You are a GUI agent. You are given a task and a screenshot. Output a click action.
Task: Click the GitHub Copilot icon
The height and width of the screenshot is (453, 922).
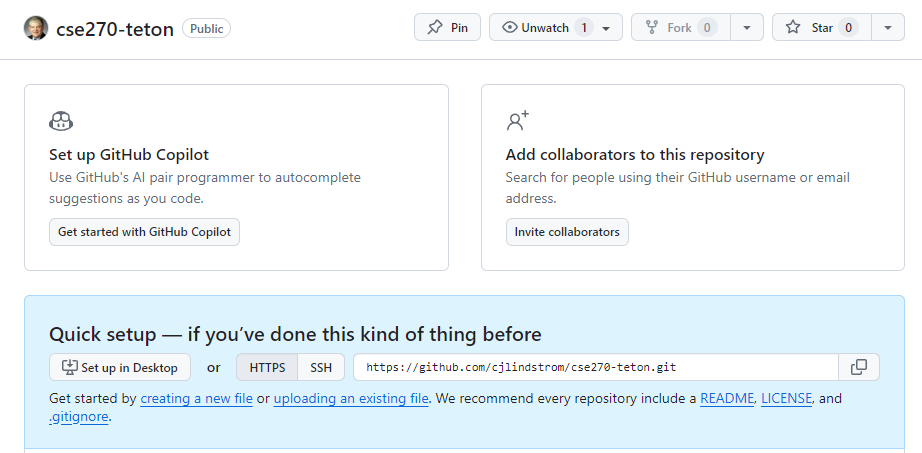tap(61, 122)
